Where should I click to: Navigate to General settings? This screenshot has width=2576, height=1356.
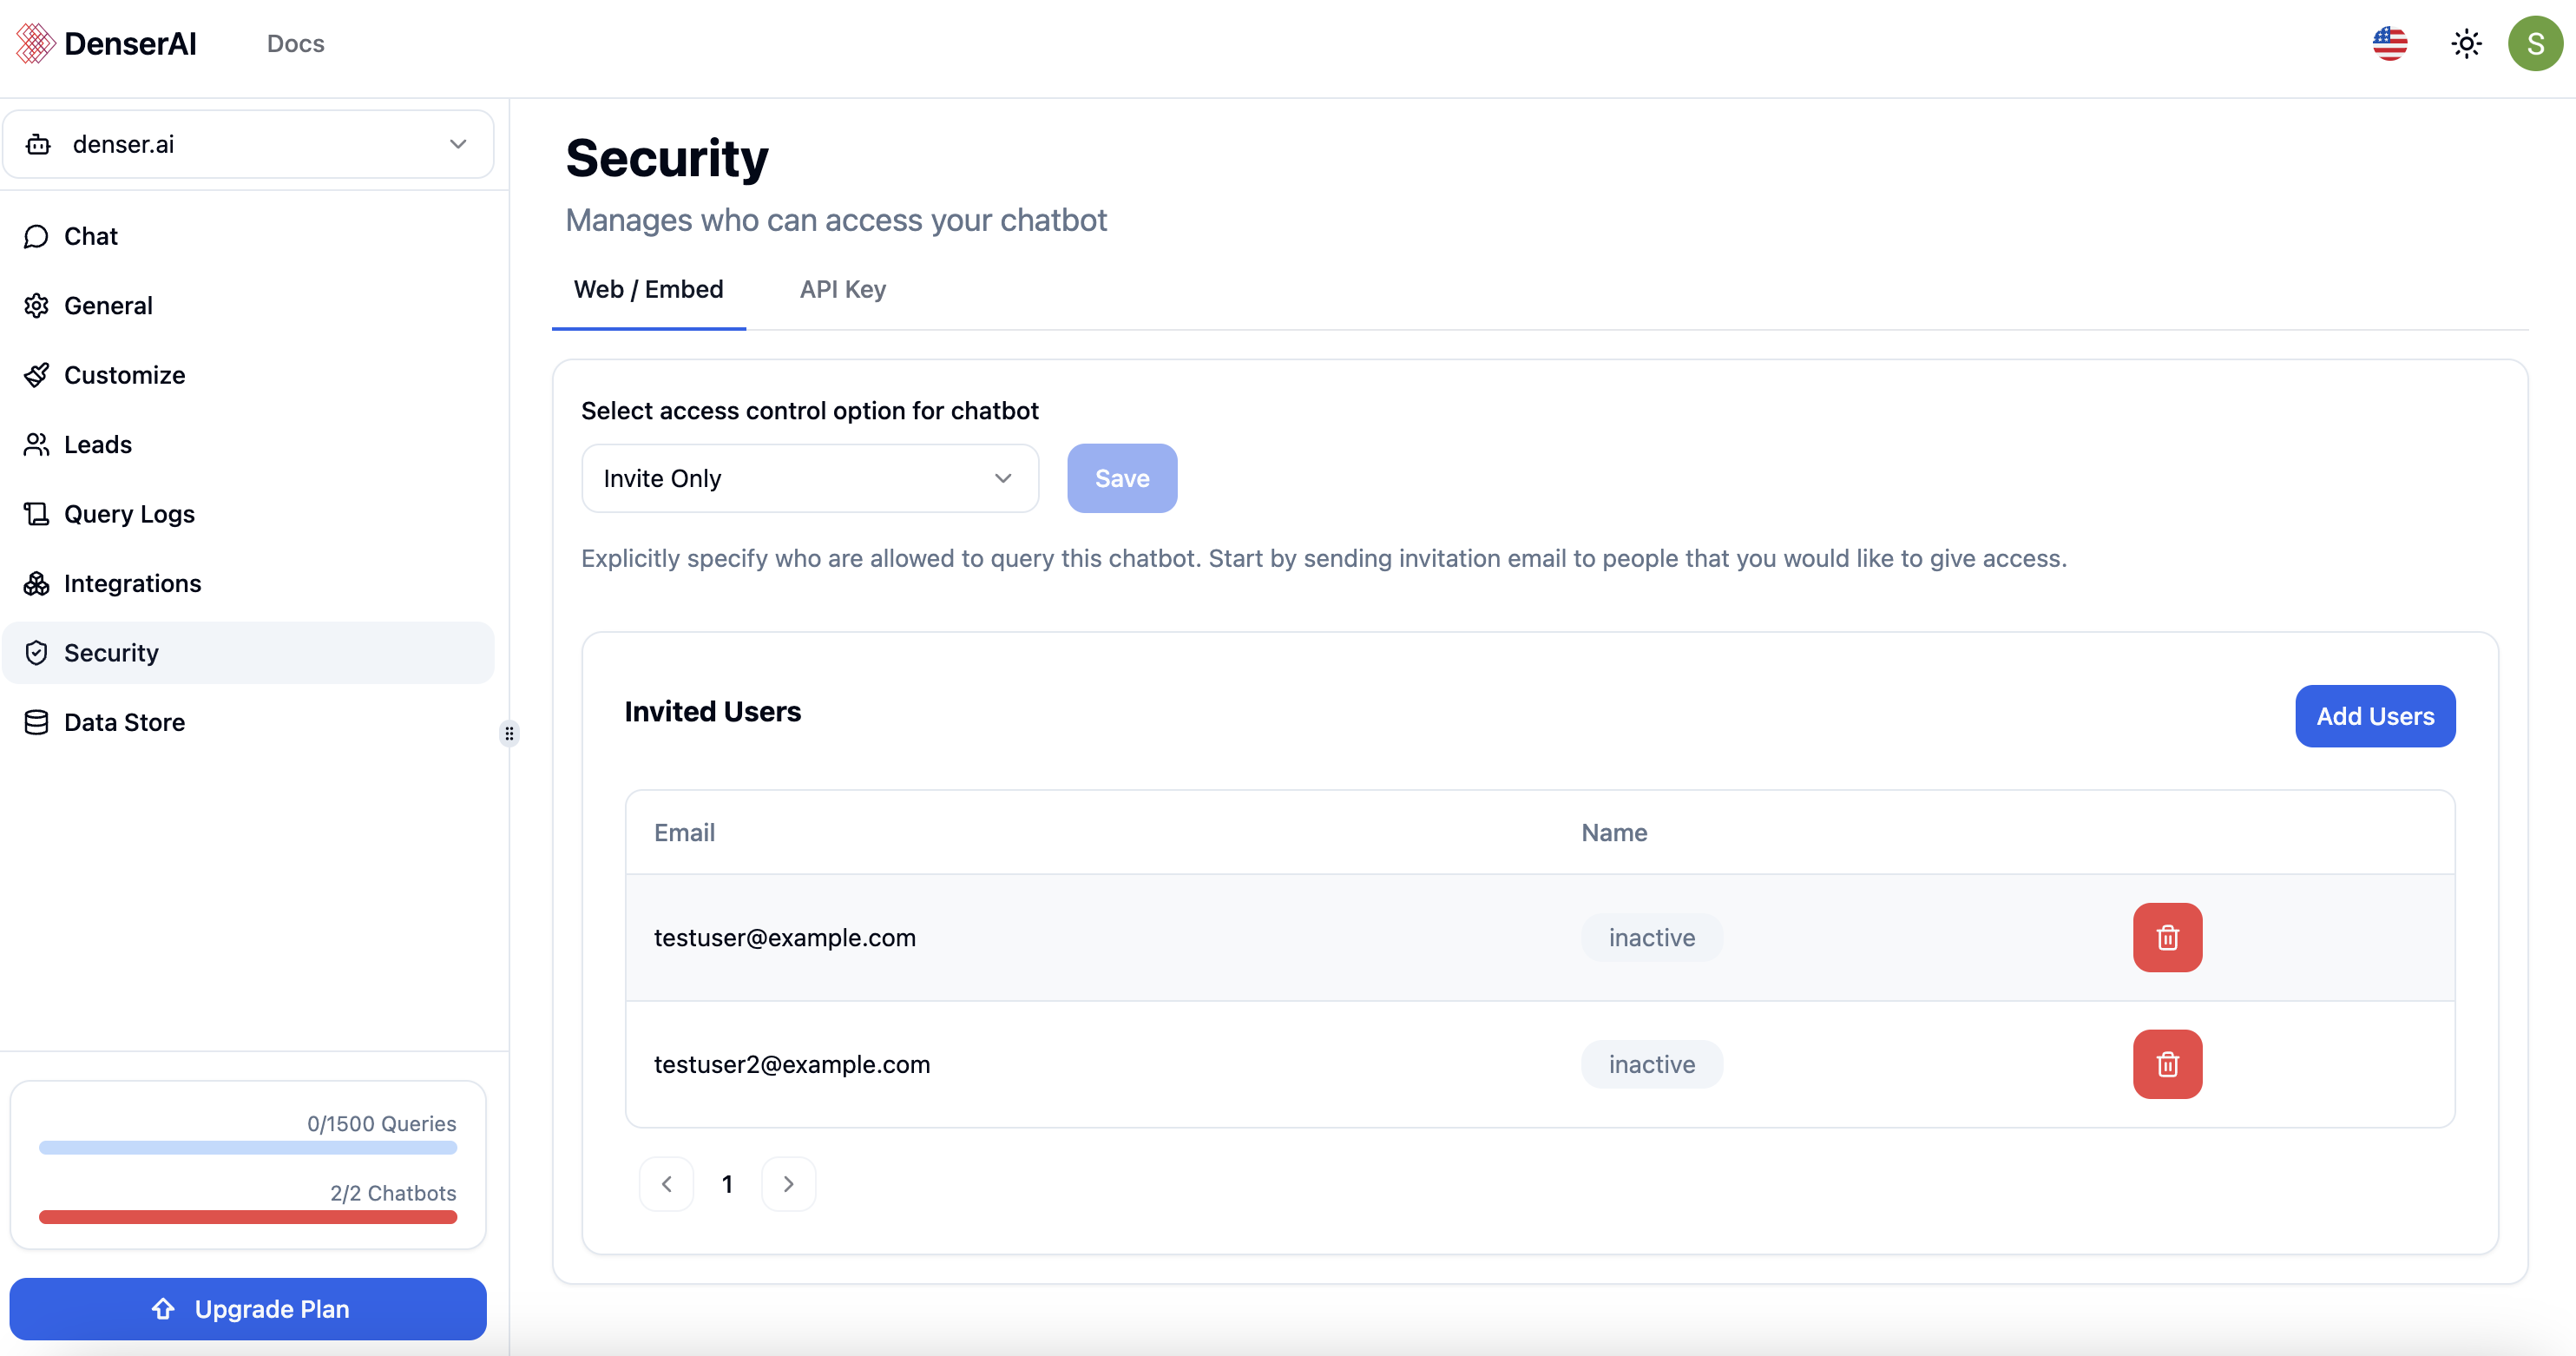click(x=108, y=305)
